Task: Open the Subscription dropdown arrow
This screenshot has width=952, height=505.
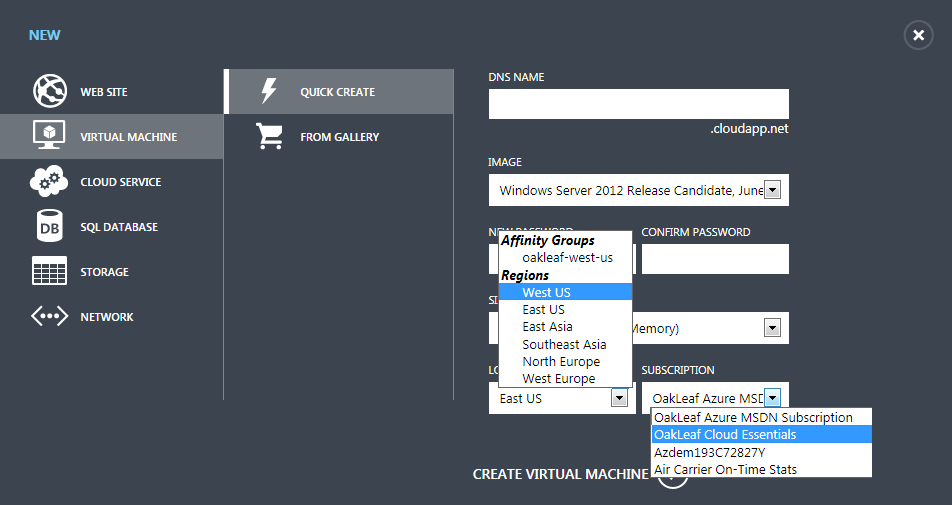Action: tap(772, 398)
